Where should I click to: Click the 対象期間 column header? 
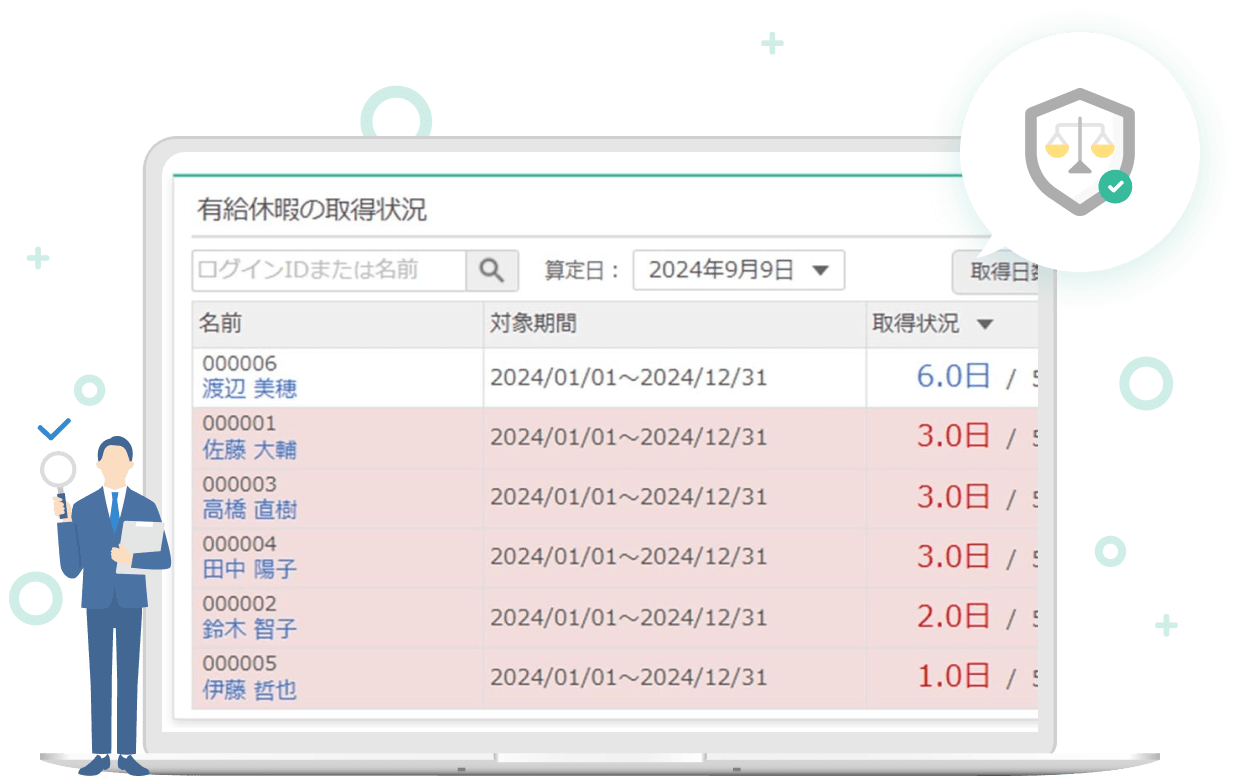533,323
